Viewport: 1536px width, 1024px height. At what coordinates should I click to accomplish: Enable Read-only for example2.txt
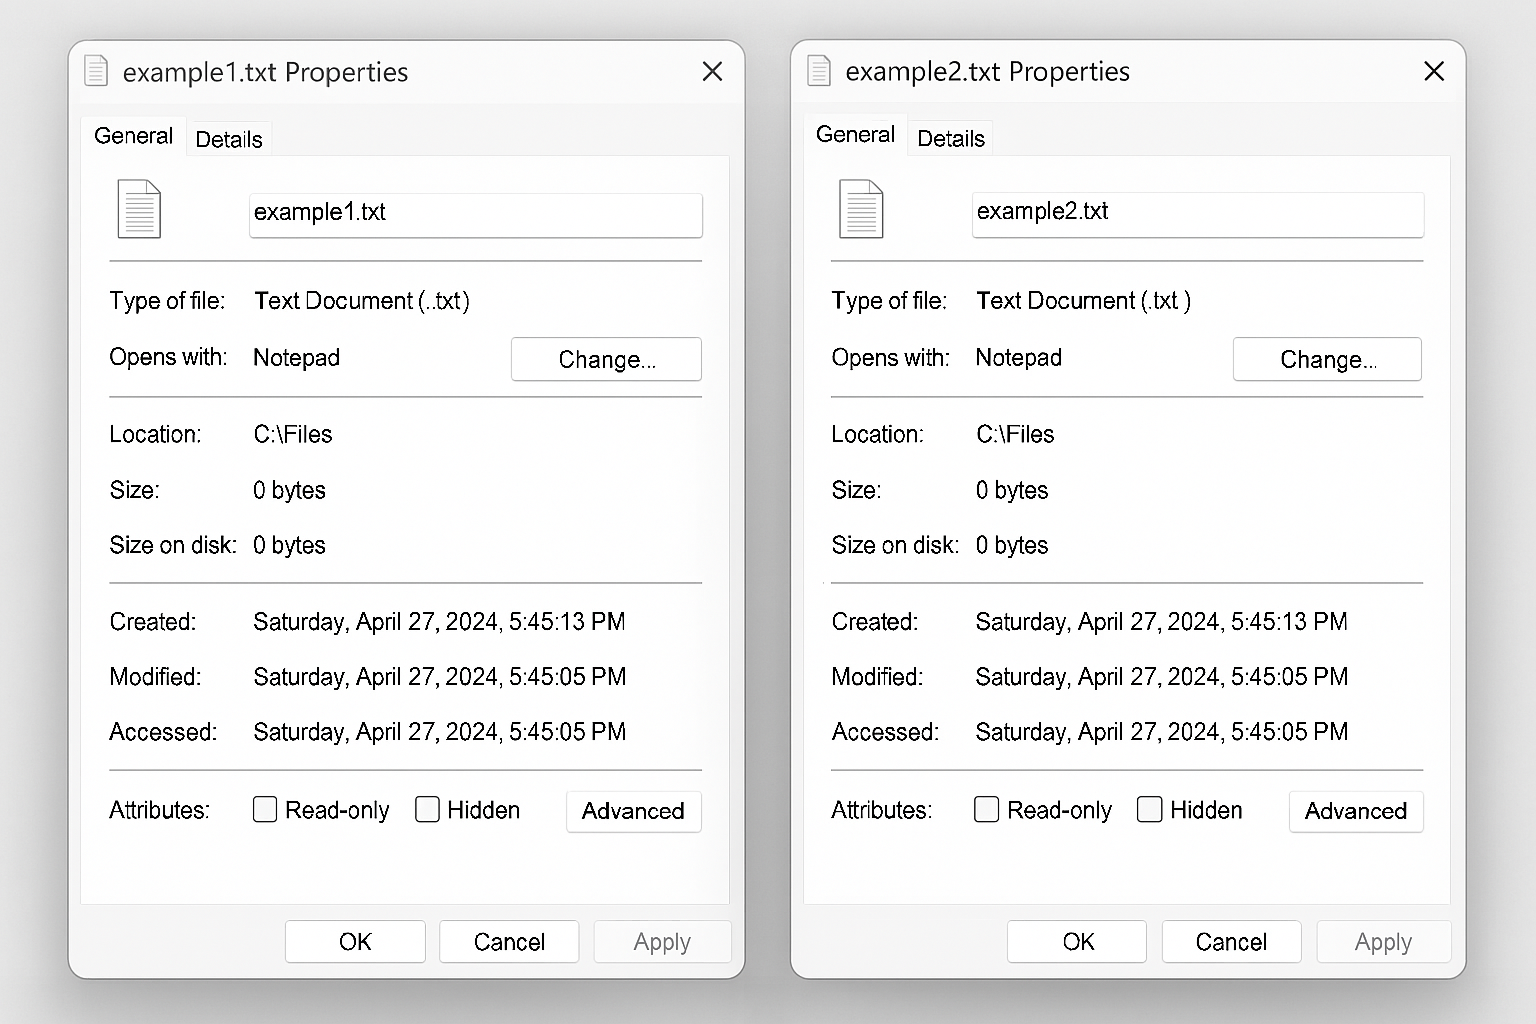tap(986, 809)
